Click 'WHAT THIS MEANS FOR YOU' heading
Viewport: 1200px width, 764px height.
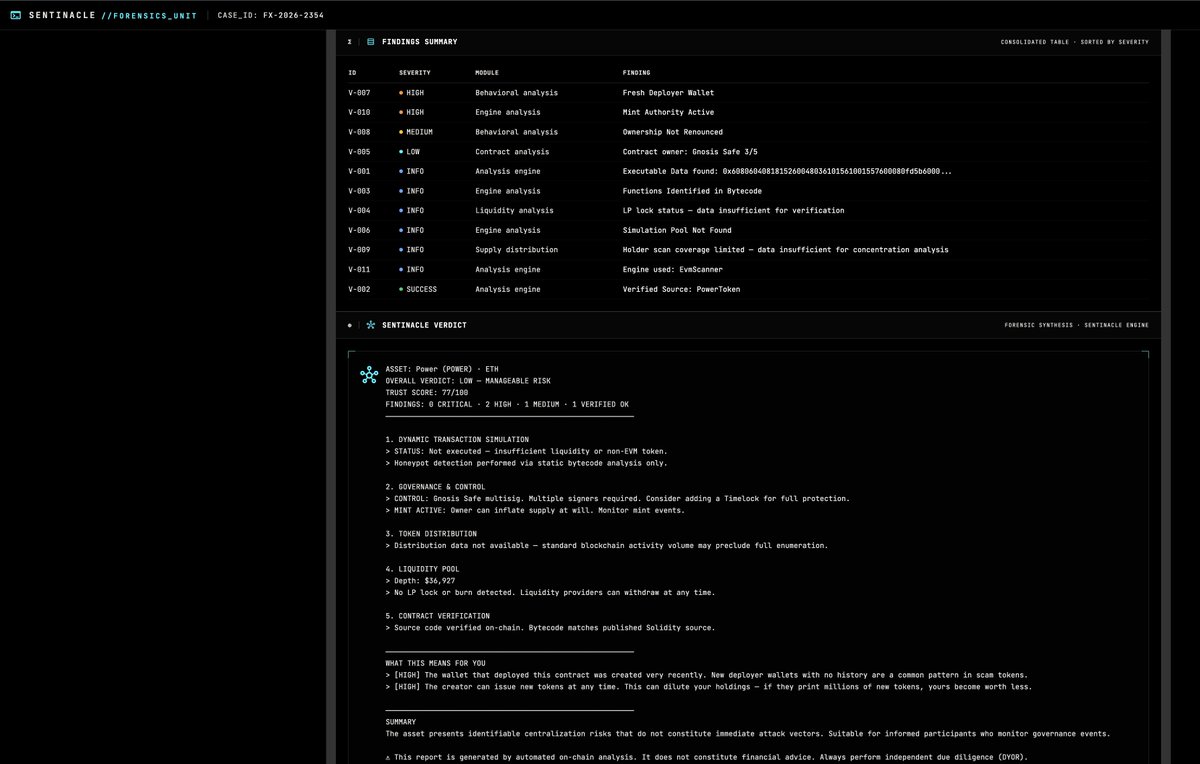pyautogui.click(x=436, y=663)
